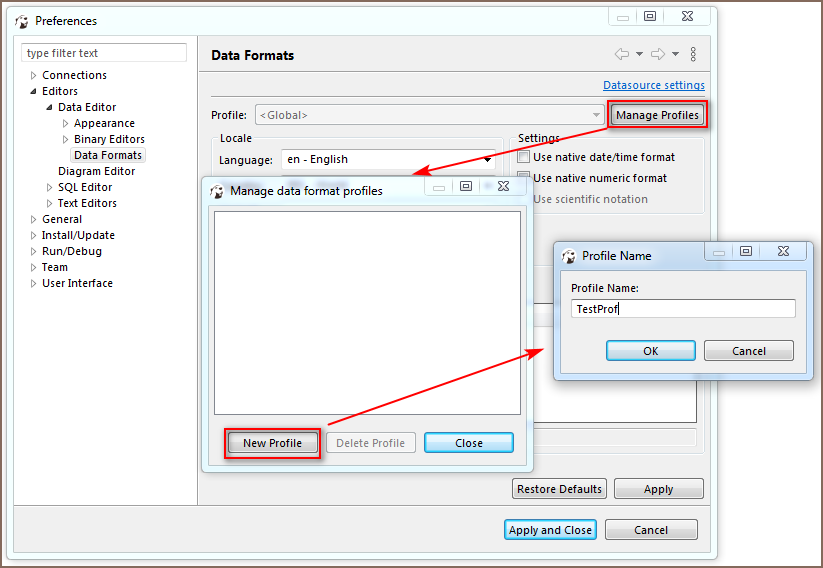Open the Datasource settings link
Viewport: 823px width, 568px height.
coord(653,86)
